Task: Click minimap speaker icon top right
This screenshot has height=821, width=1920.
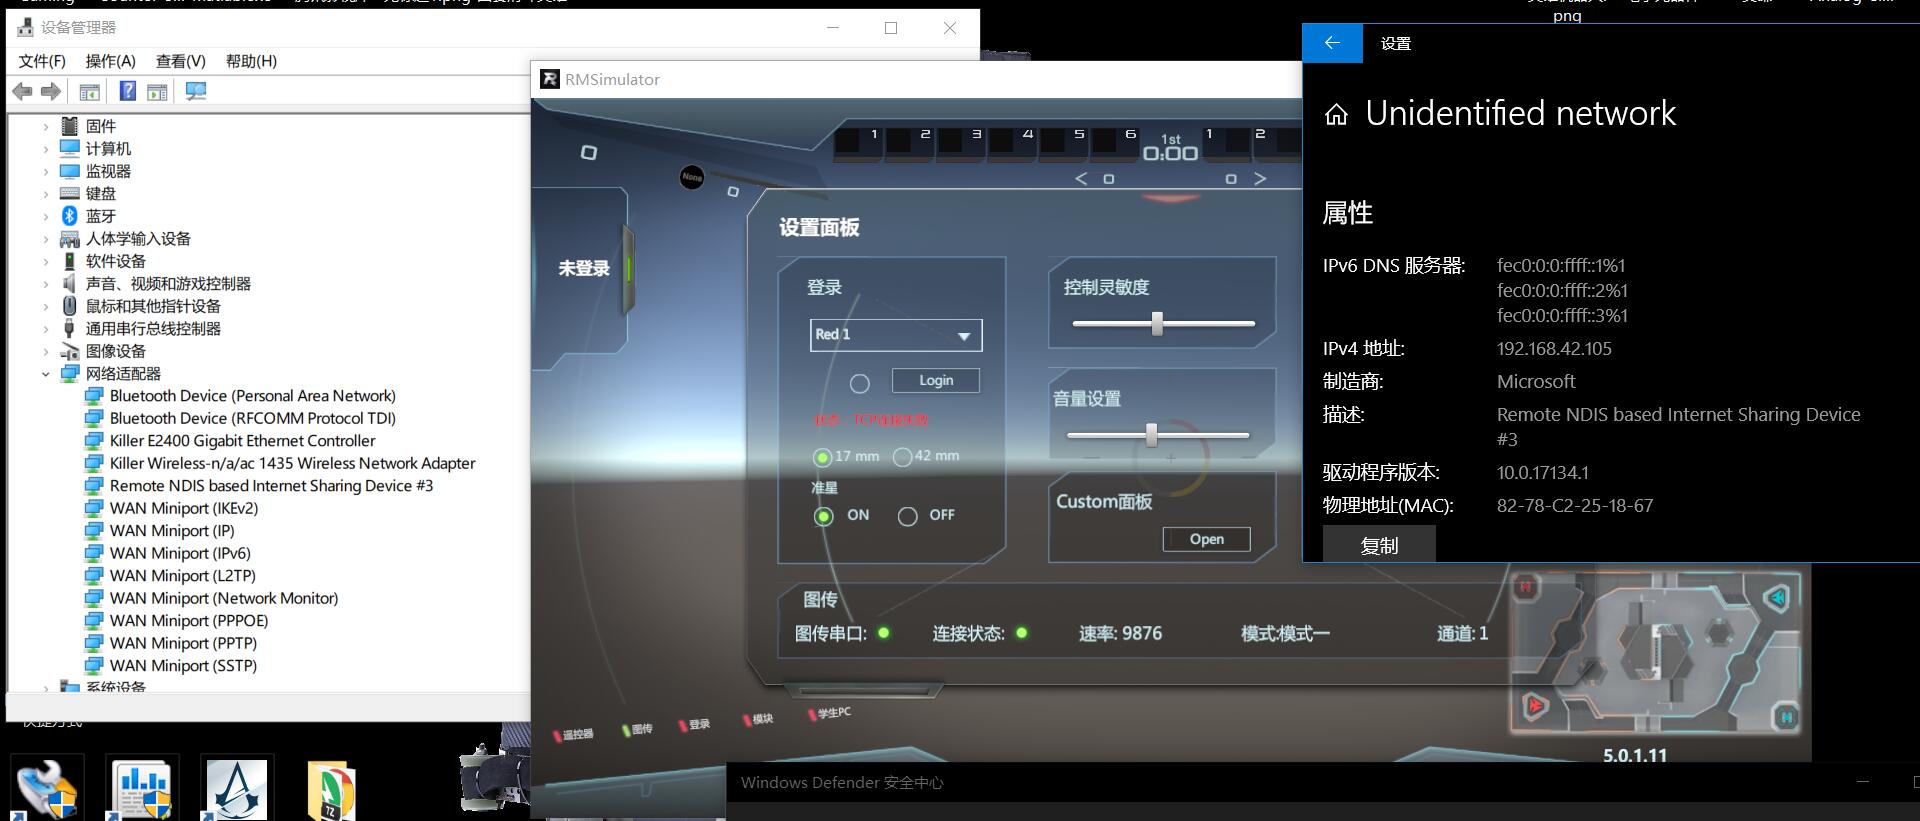Action: click(1777, 599)
